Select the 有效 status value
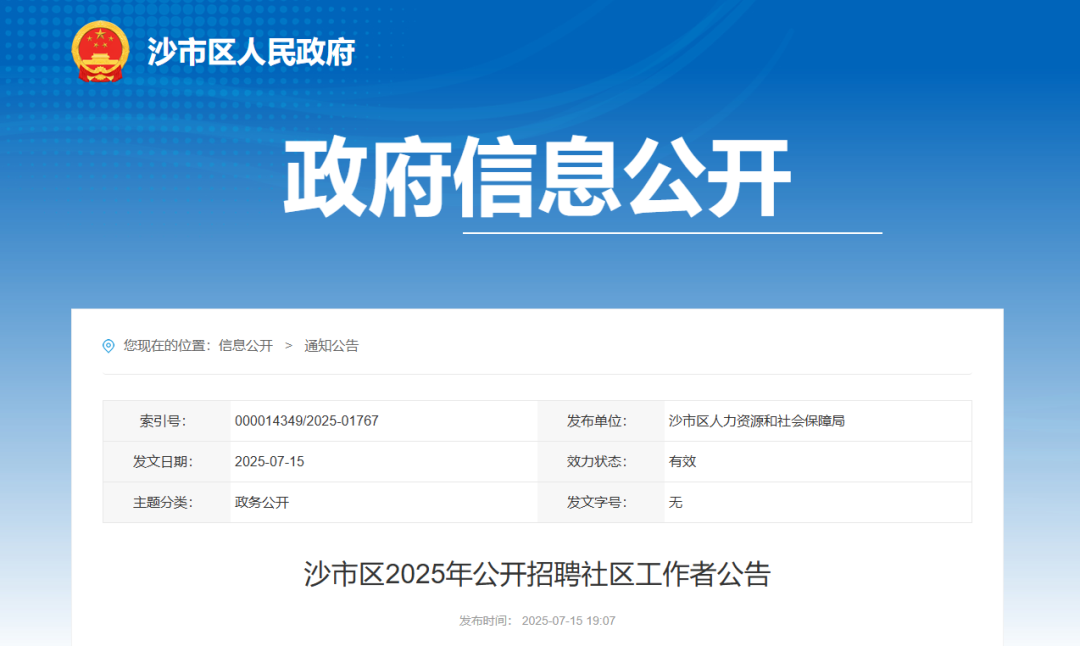This screenshot has width=1080, height=646. 682,461
